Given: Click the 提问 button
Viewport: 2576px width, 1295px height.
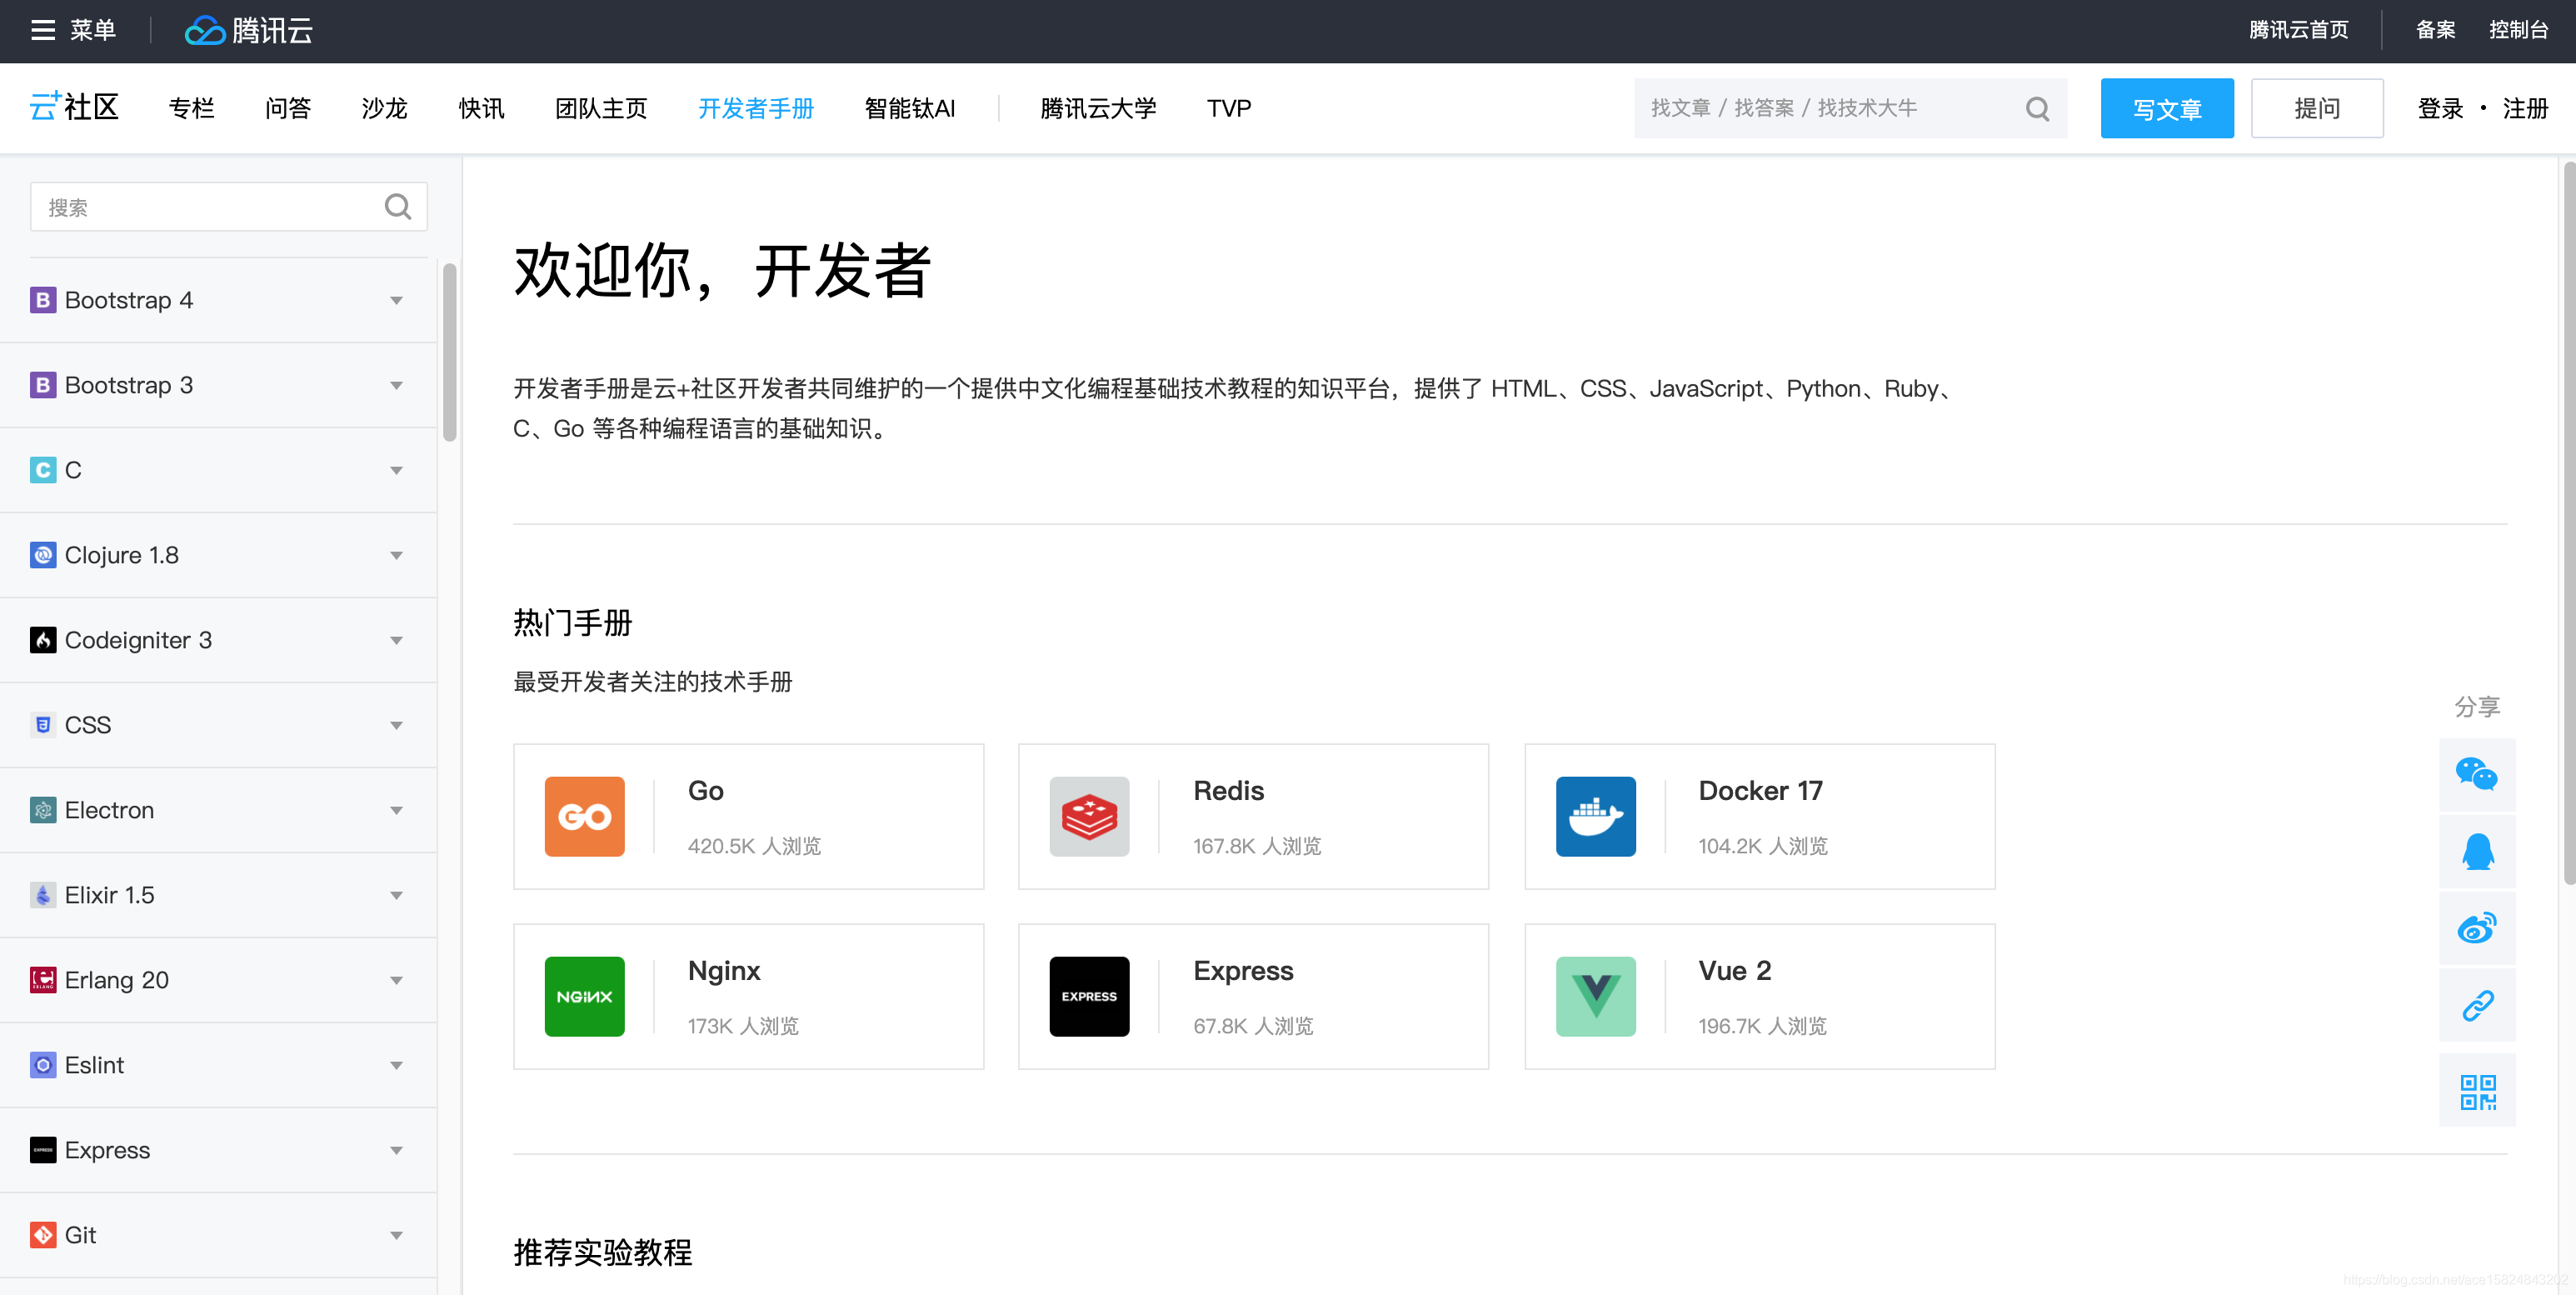Looking at the screenshot, I should (2317, 108).
